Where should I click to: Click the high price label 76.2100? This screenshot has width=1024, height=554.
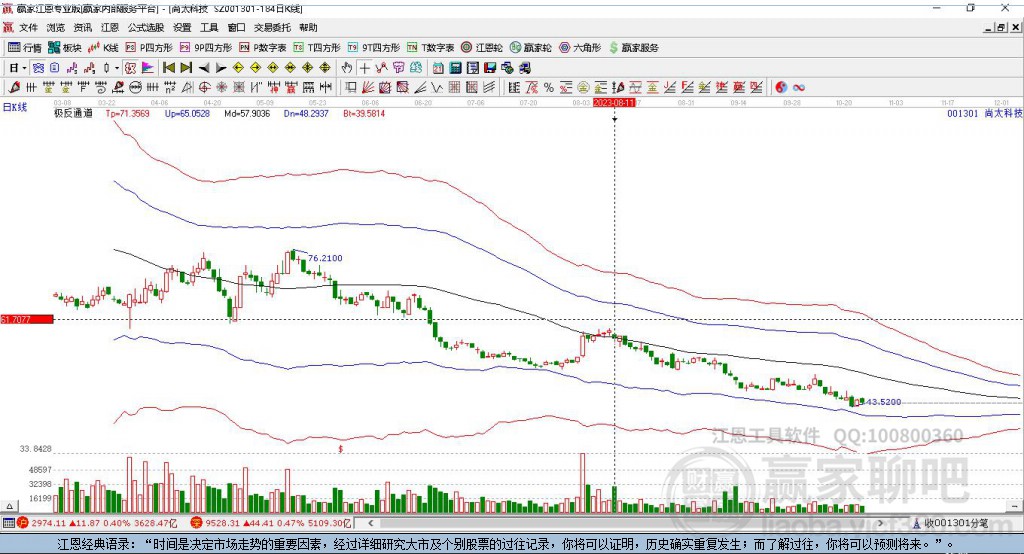[x=325, y=258]
